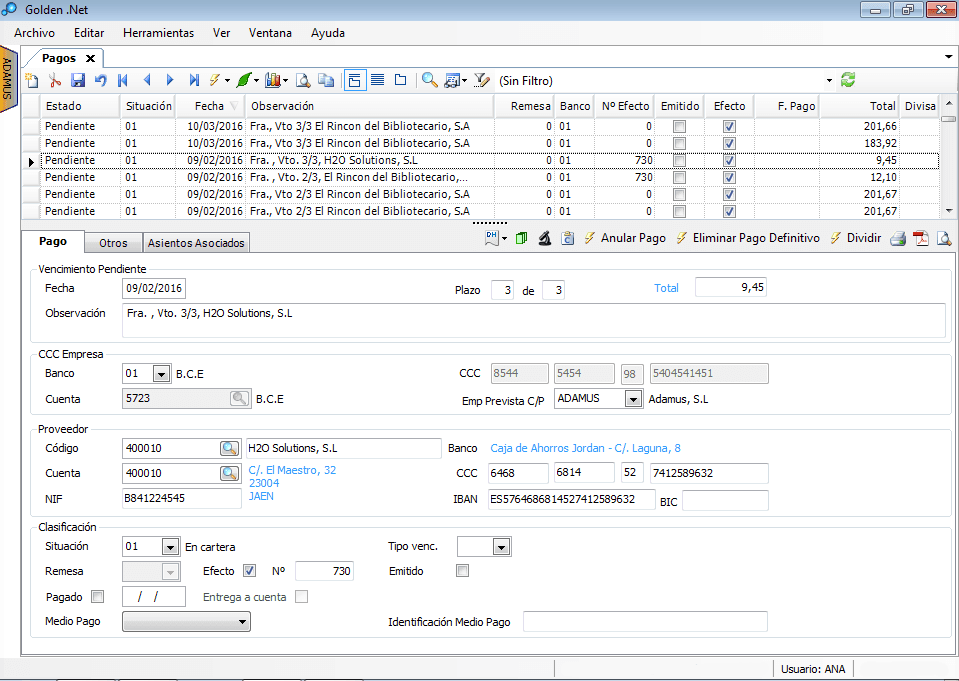Click the printer icon

(898, 238)
